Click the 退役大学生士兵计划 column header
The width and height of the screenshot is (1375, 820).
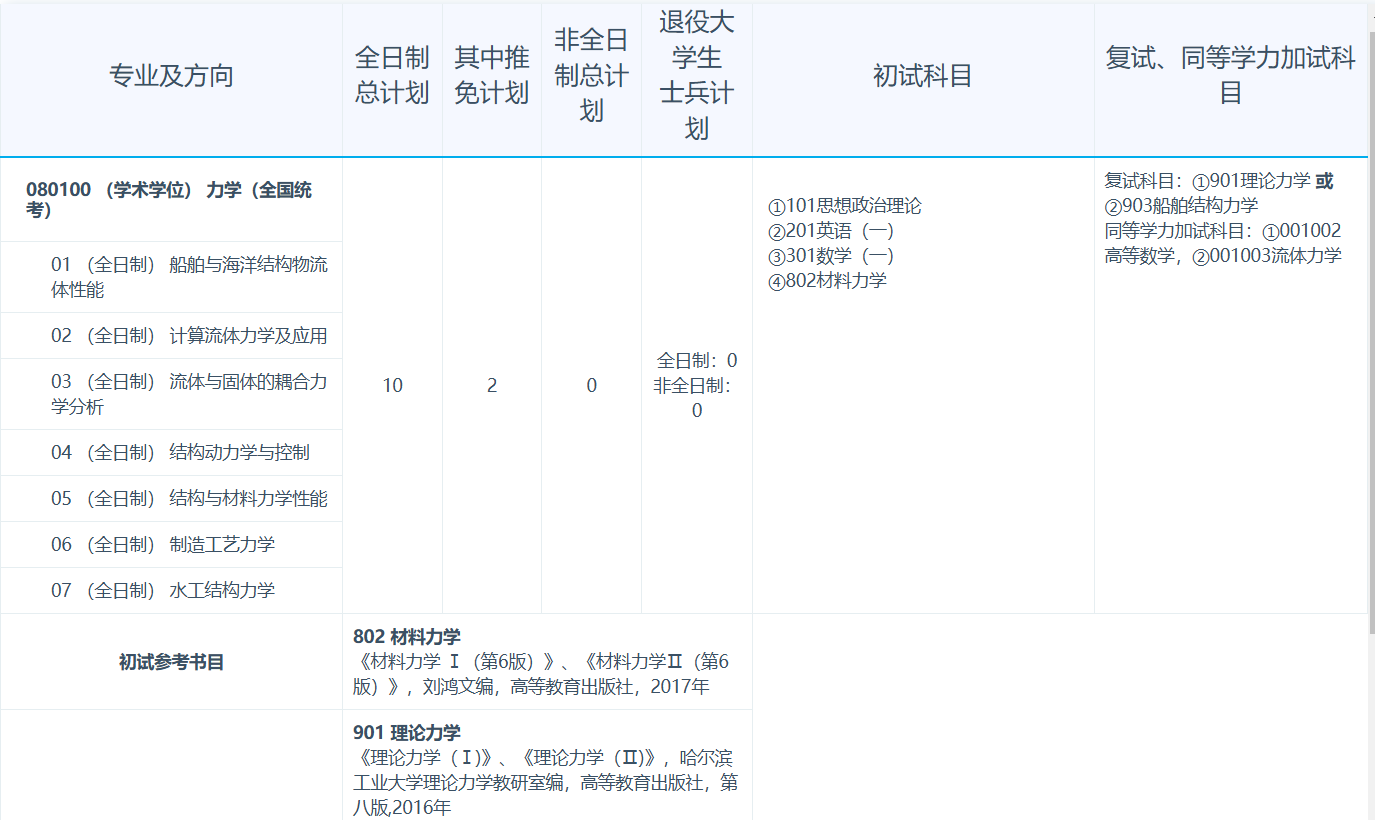[x=697, y=76]
